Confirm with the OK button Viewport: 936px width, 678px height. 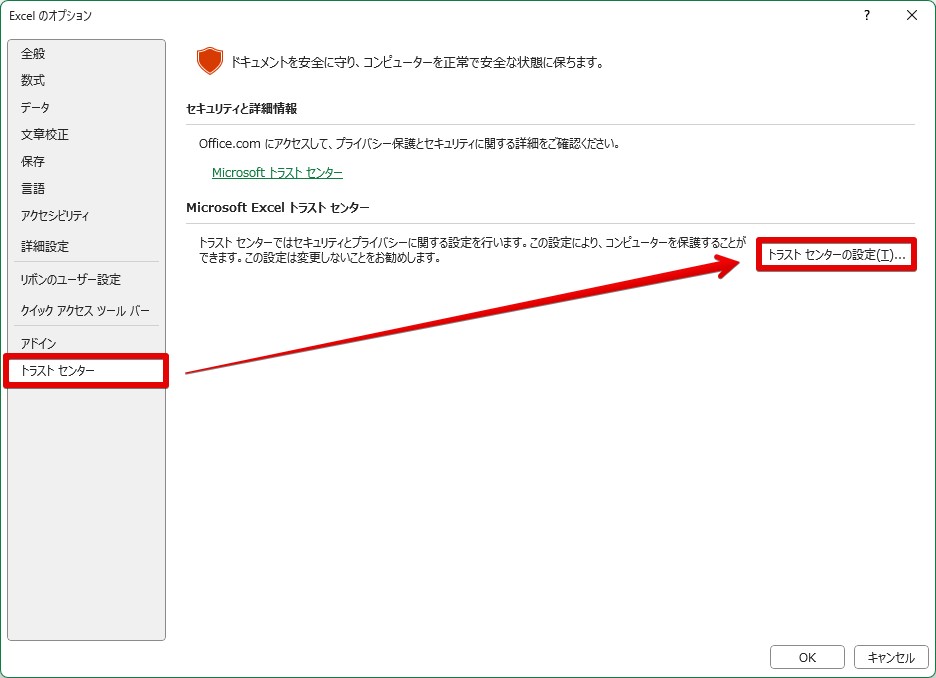pyautogui.click(x=807, y=657)
